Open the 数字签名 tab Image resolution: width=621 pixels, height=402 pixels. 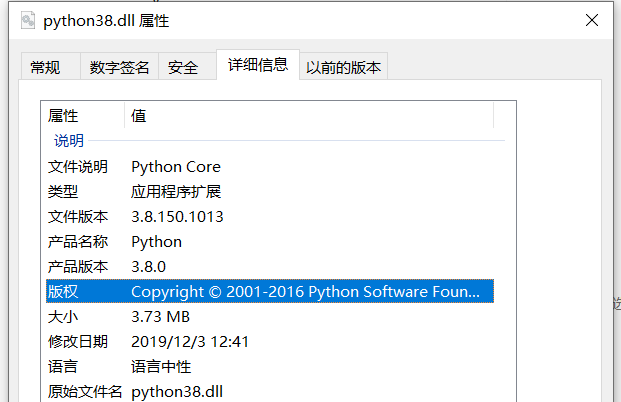coord(119,67)
